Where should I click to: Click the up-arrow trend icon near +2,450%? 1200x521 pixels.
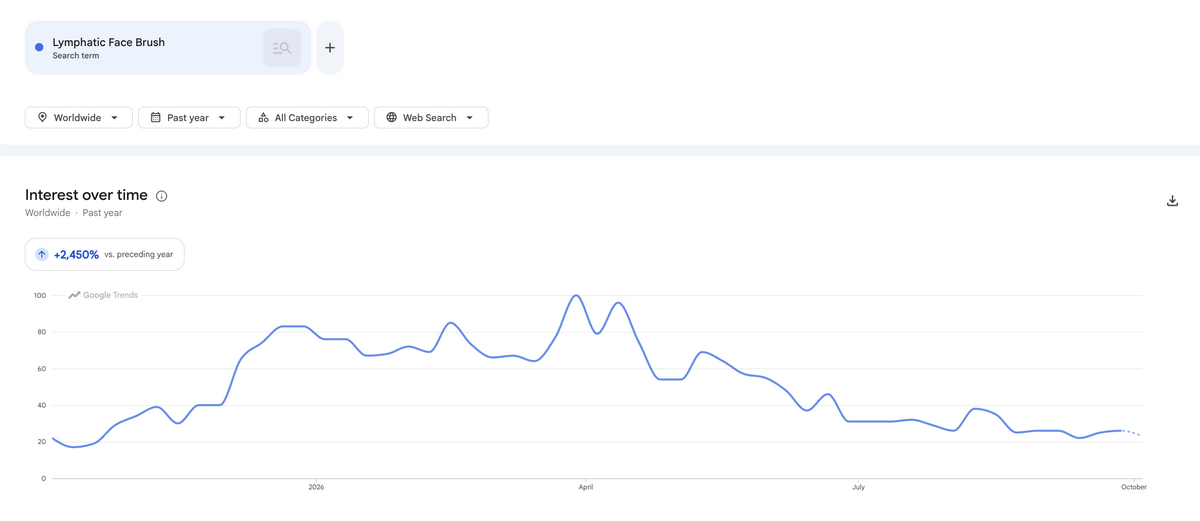click(x=42, y=255)
